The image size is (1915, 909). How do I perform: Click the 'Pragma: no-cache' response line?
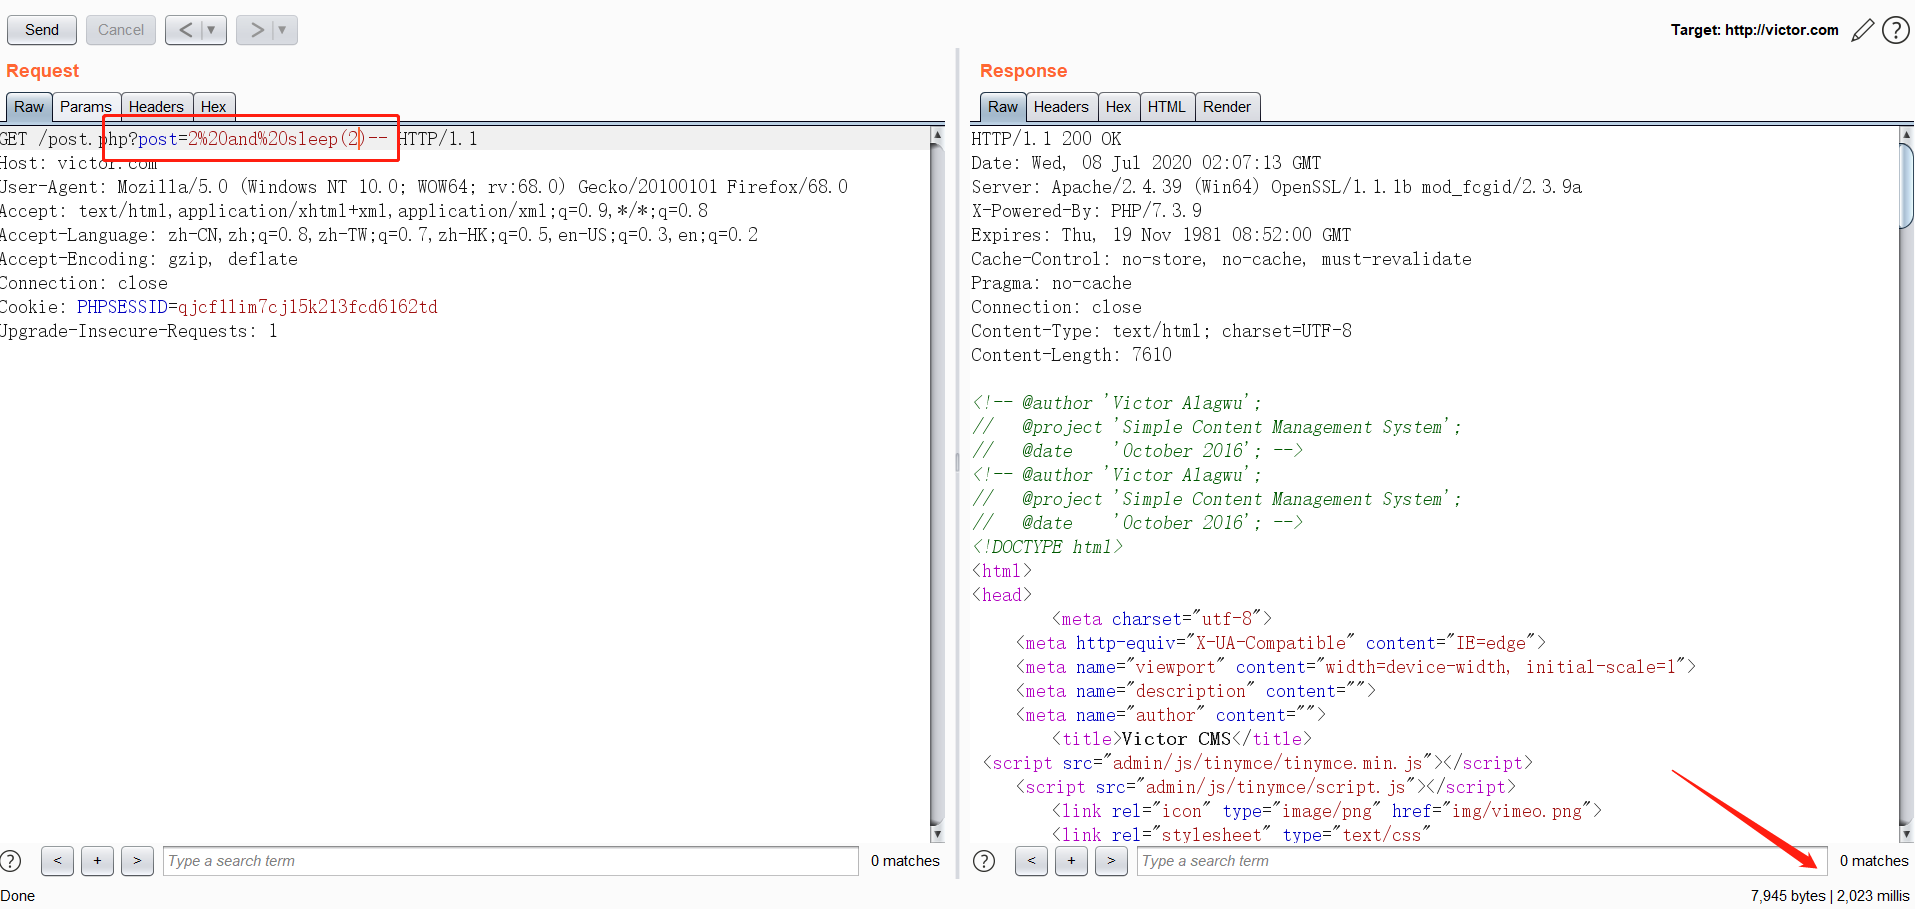coord(1051,283)
